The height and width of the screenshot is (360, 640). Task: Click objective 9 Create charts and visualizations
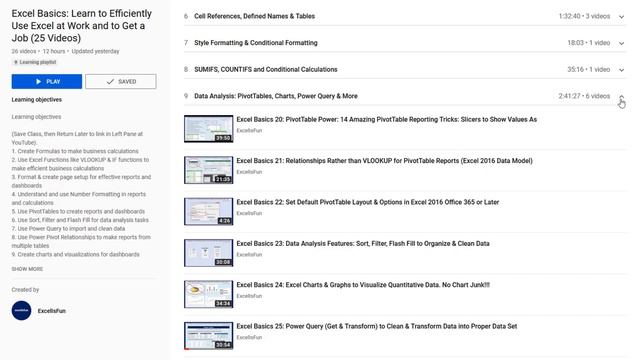pos(76,254)
